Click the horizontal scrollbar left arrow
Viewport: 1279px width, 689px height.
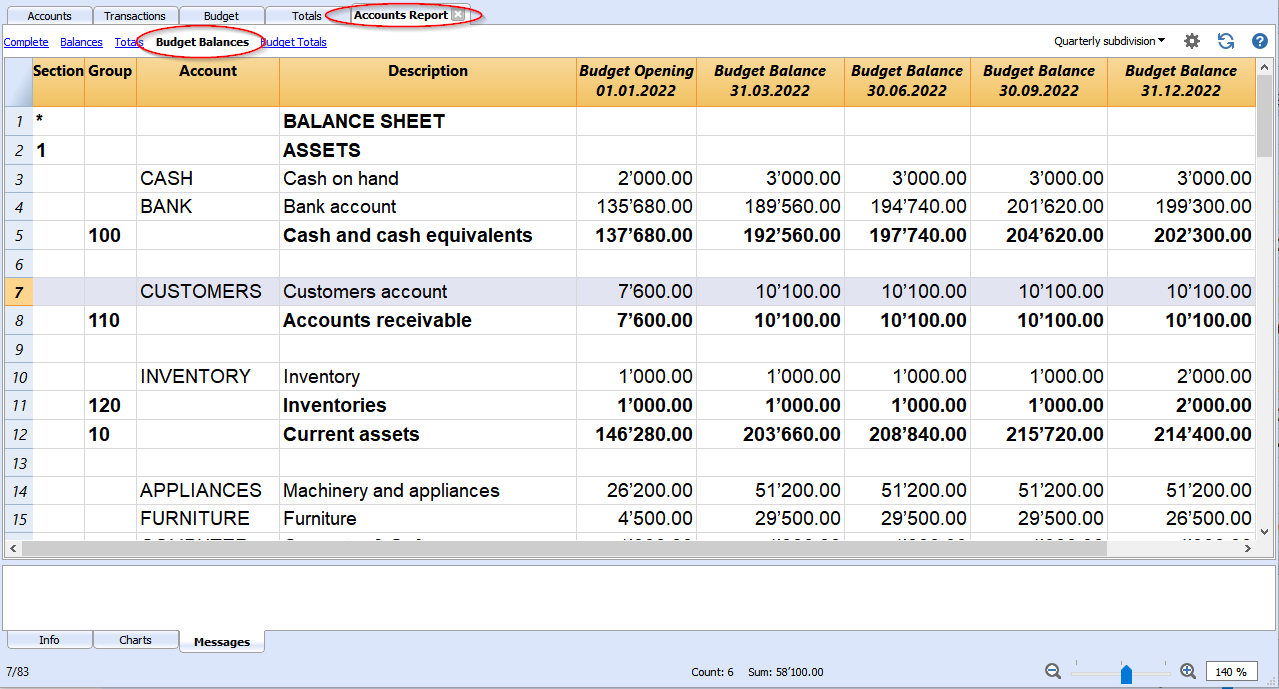13,549
